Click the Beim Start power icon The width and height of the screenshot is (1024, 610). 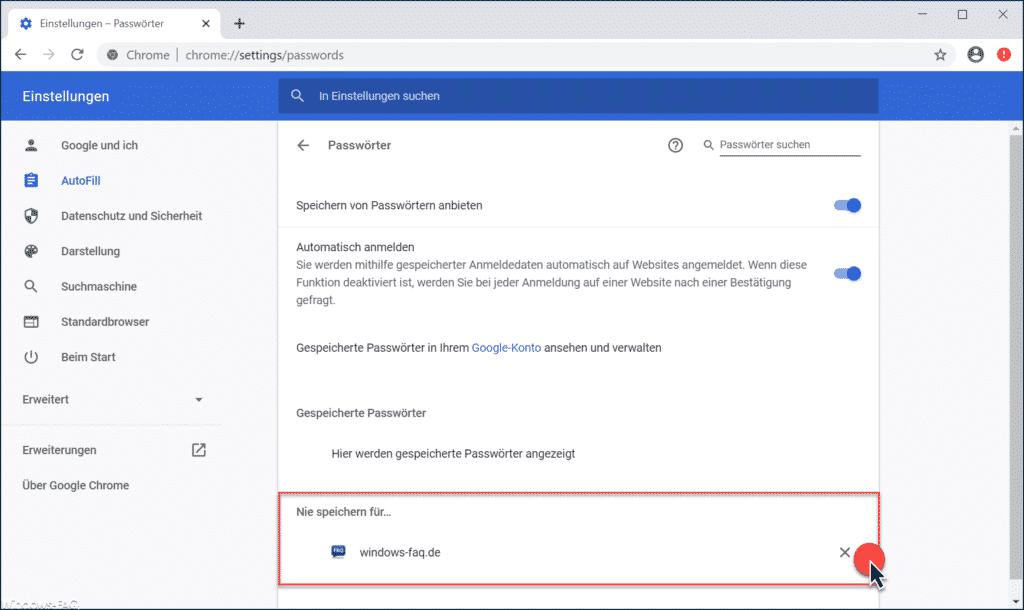31,357
